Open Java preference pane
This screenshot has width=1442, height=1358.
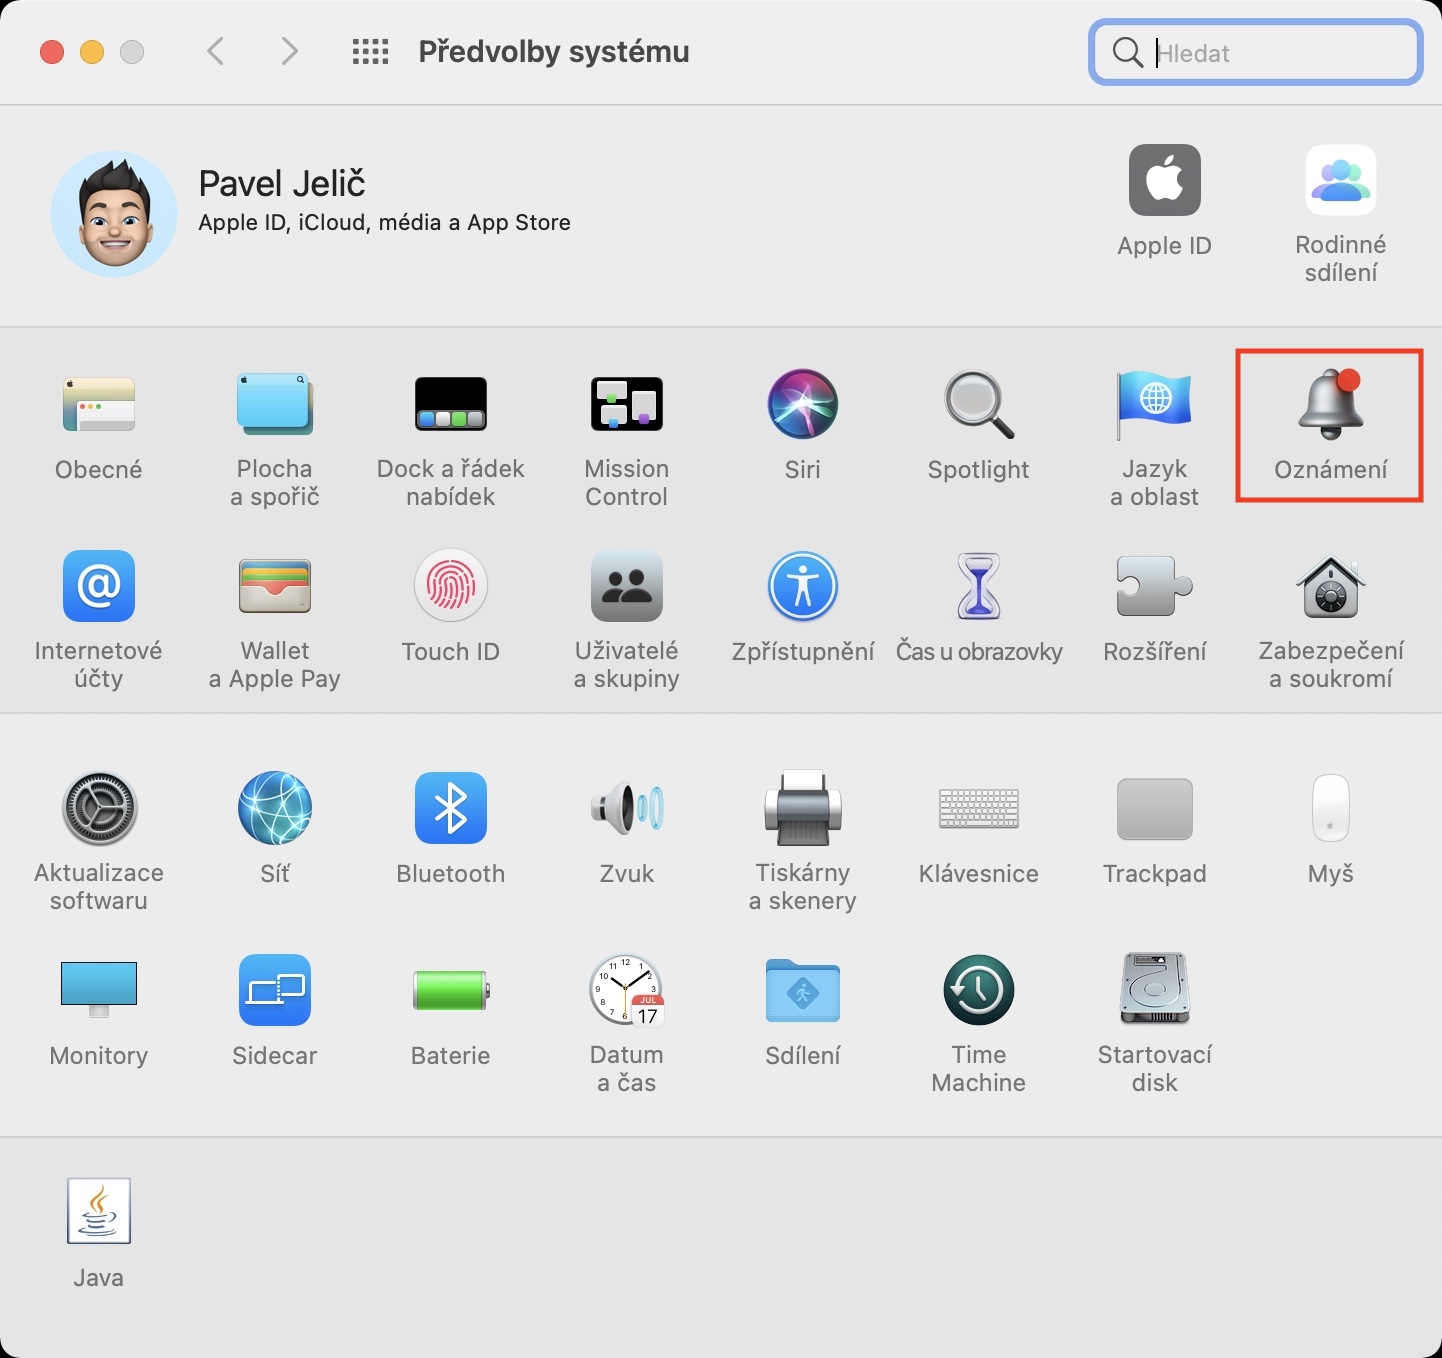tap(99, 1211)
